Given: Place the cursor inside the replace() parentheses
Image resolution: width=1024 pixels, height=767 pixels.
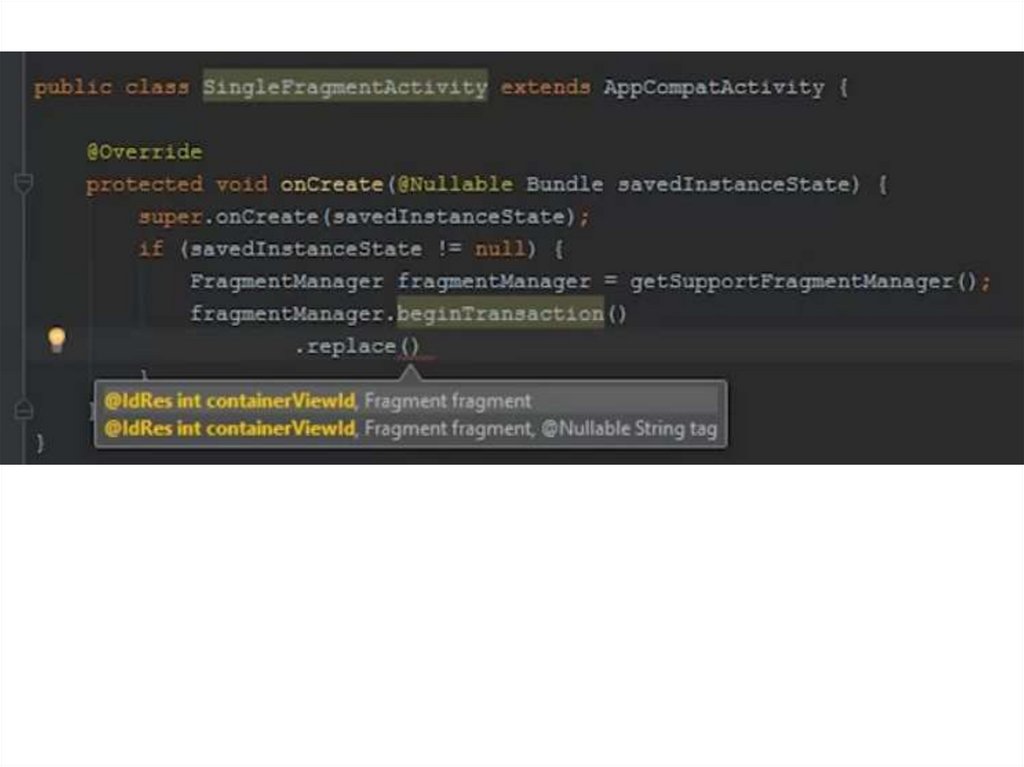Looking at the screenshot, I should (410, 348).
